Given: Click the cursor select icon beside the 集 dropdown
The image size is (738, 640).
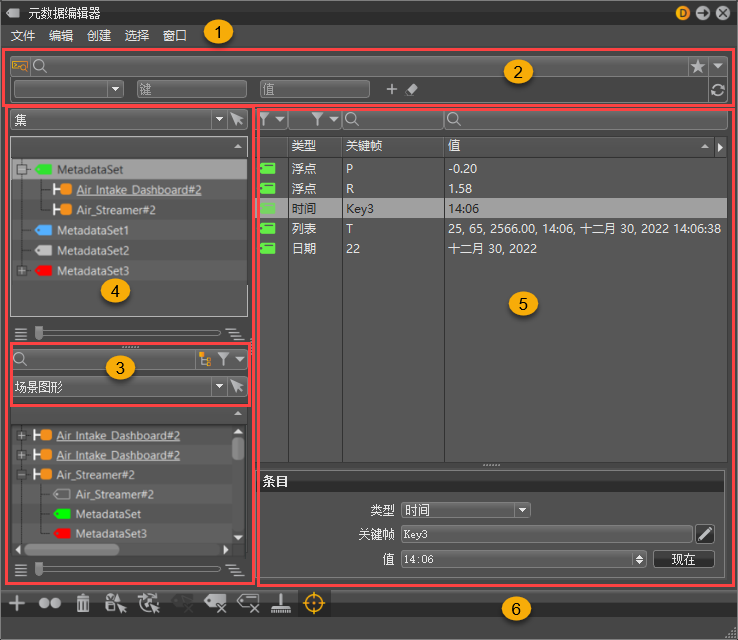Looking at the screenshot, I should [x=237, y=120].
